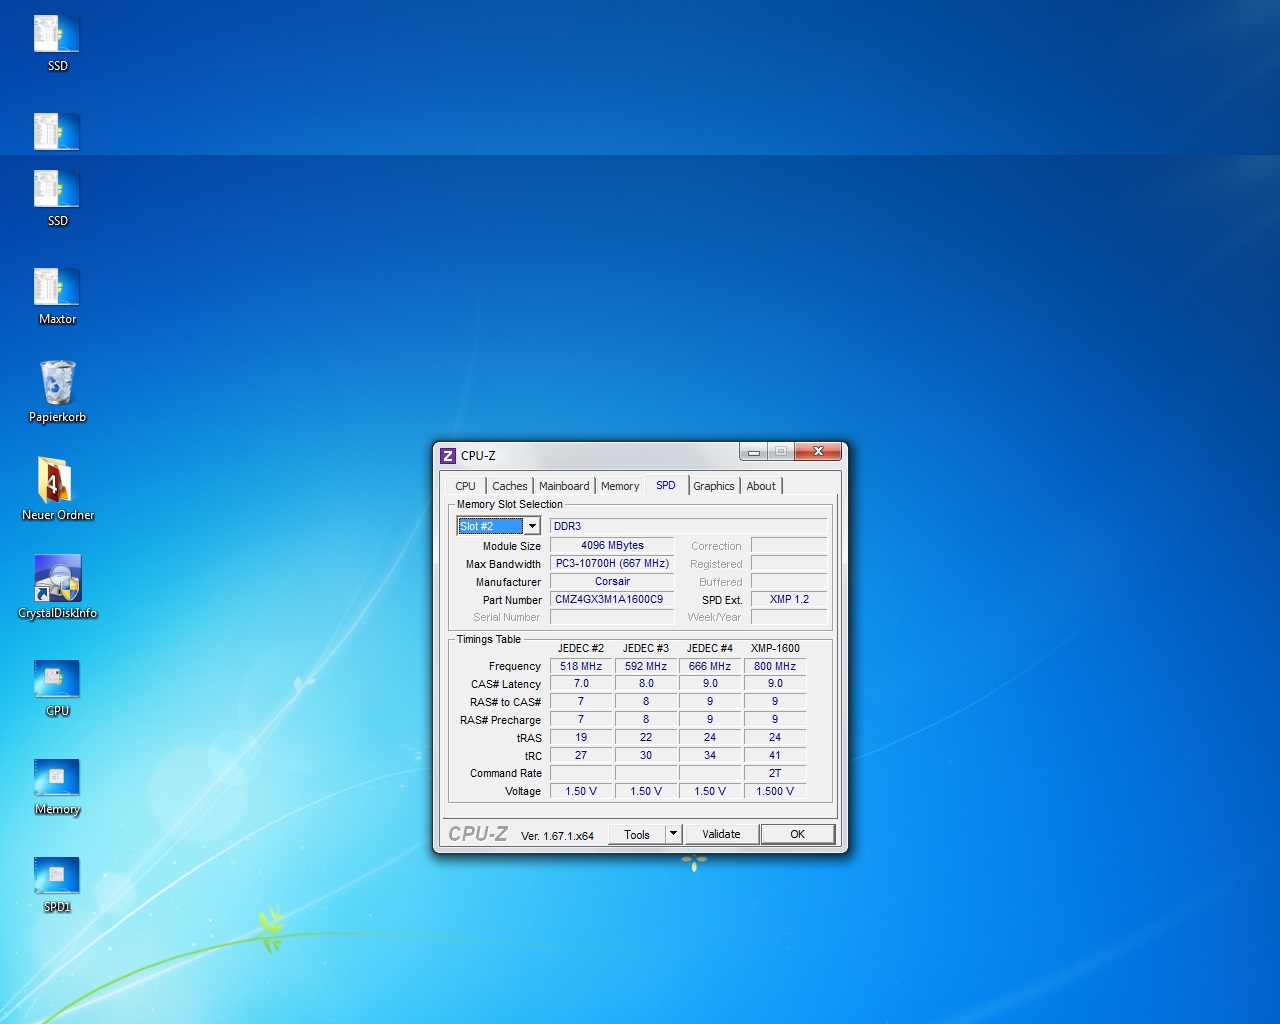Image resolution: width=1280 pixels, height=1024 pixels.
Task: Click the tRC value 34
Action: [x=710, y=756]
